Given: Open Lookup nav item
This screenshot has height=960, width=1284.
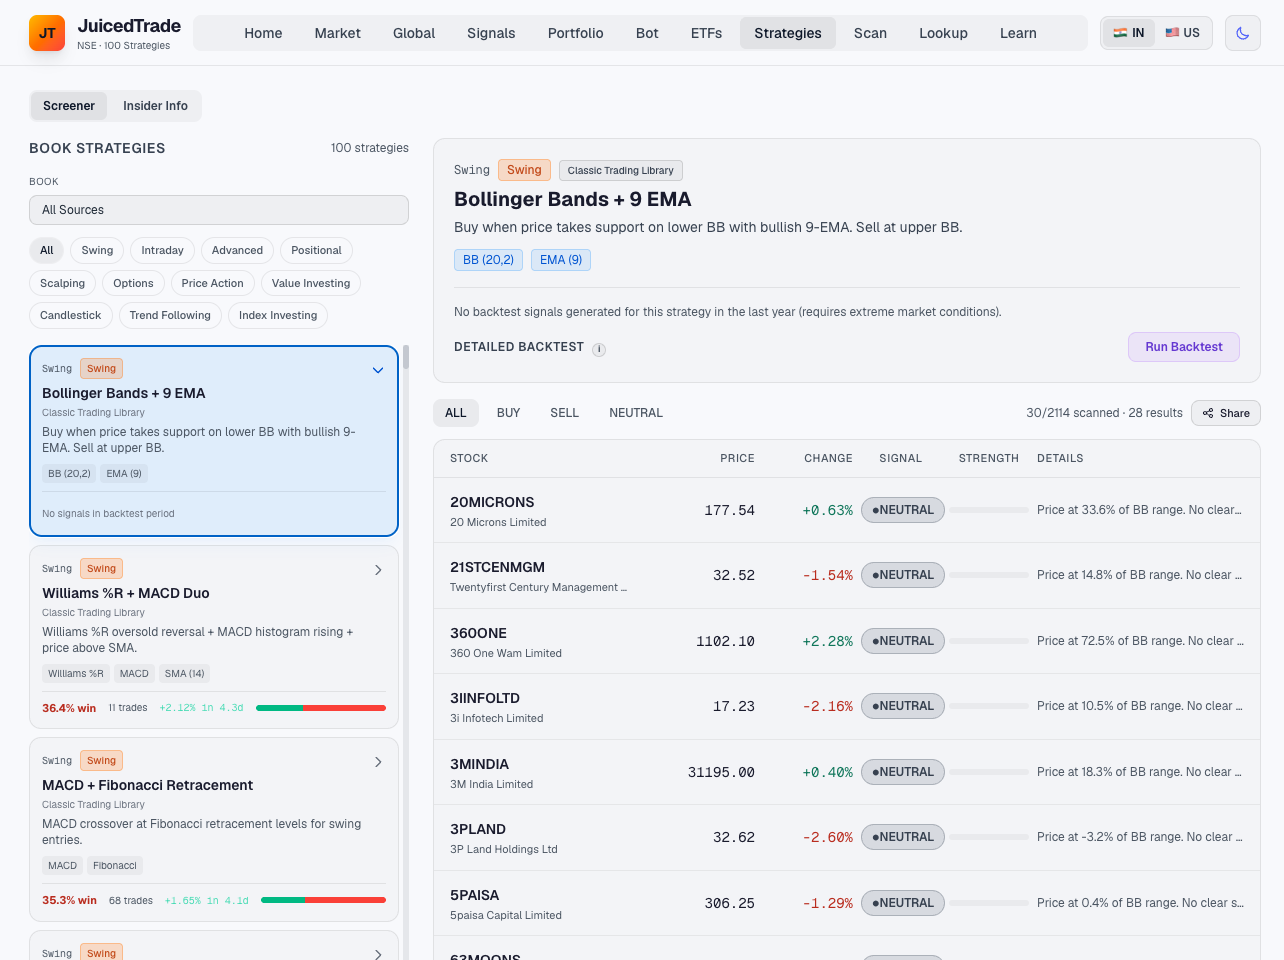Looking at the screenshot, I should (943, 33).
